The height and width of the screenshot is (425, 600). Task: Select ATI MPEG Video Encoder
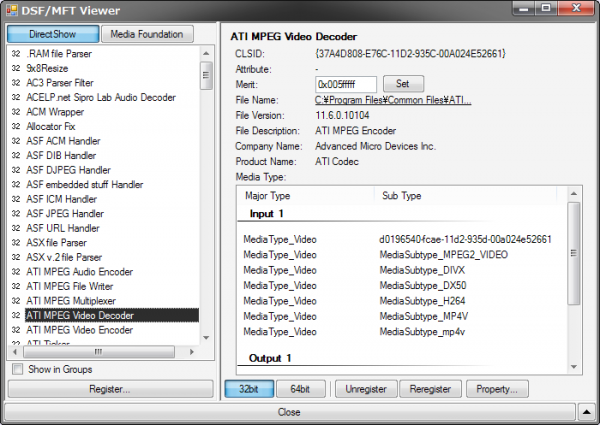[x=103, y=330]
